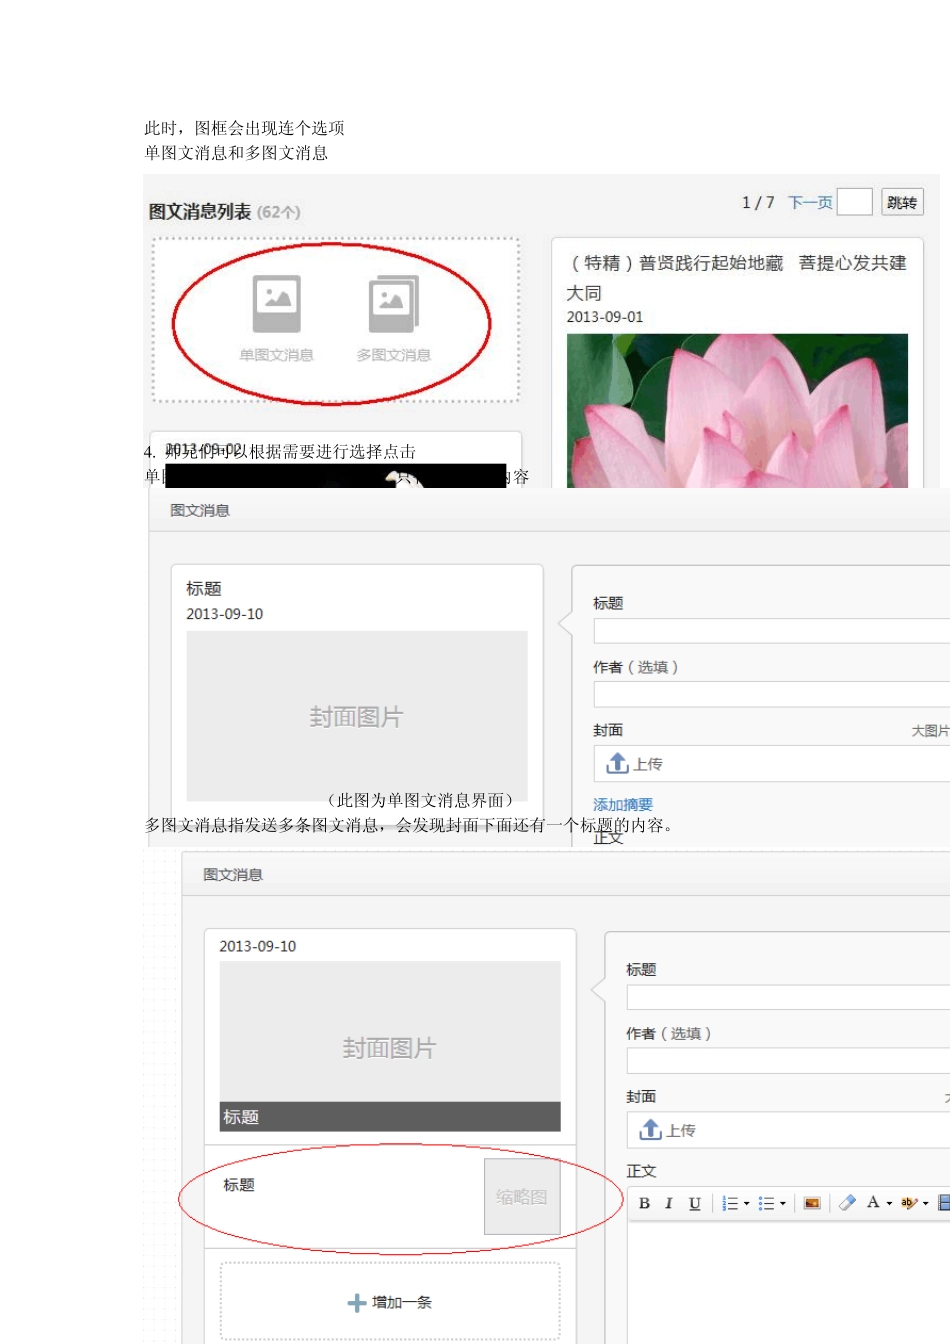The image size is (950, 1344).
Task: Click the 作者 field in multi-message editor
Action: (x=788, y=1061)
